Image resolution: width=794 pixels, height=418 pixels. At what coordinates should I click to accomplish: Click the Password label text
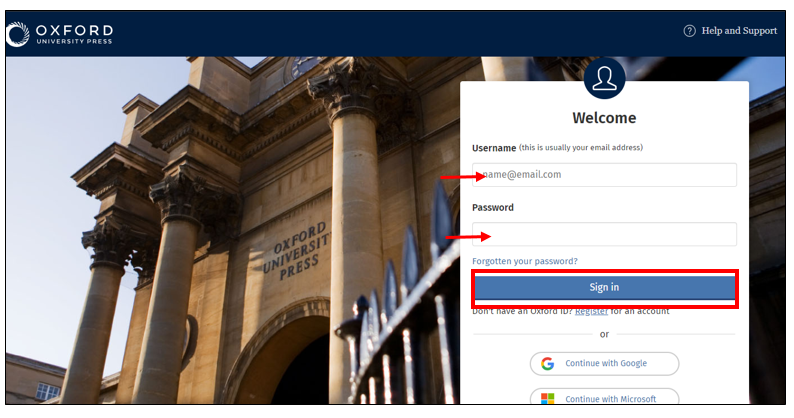[493, 207]
